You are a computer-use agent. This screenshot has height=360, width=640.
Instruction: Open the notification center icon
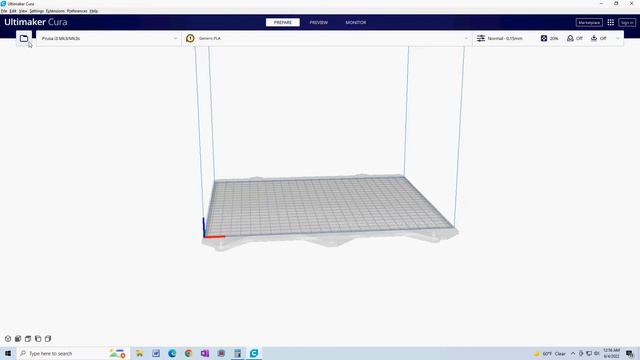pos(630,353)
